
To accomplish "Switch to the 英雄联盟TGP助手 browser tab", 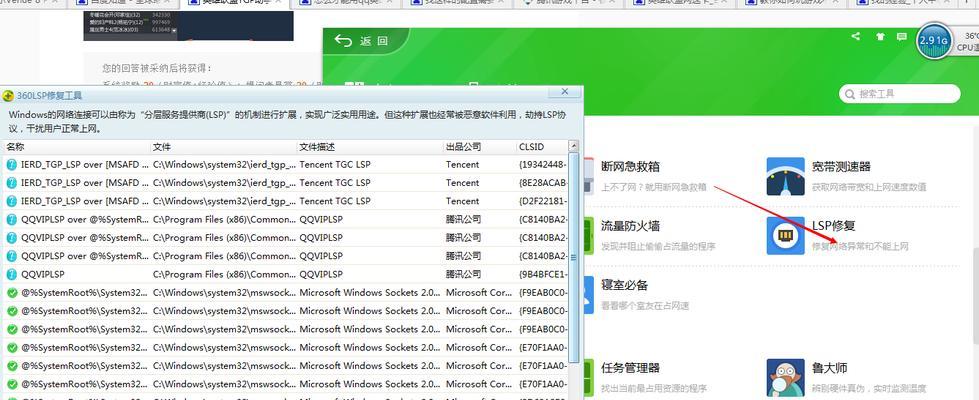I will click(x=235, y=2).
